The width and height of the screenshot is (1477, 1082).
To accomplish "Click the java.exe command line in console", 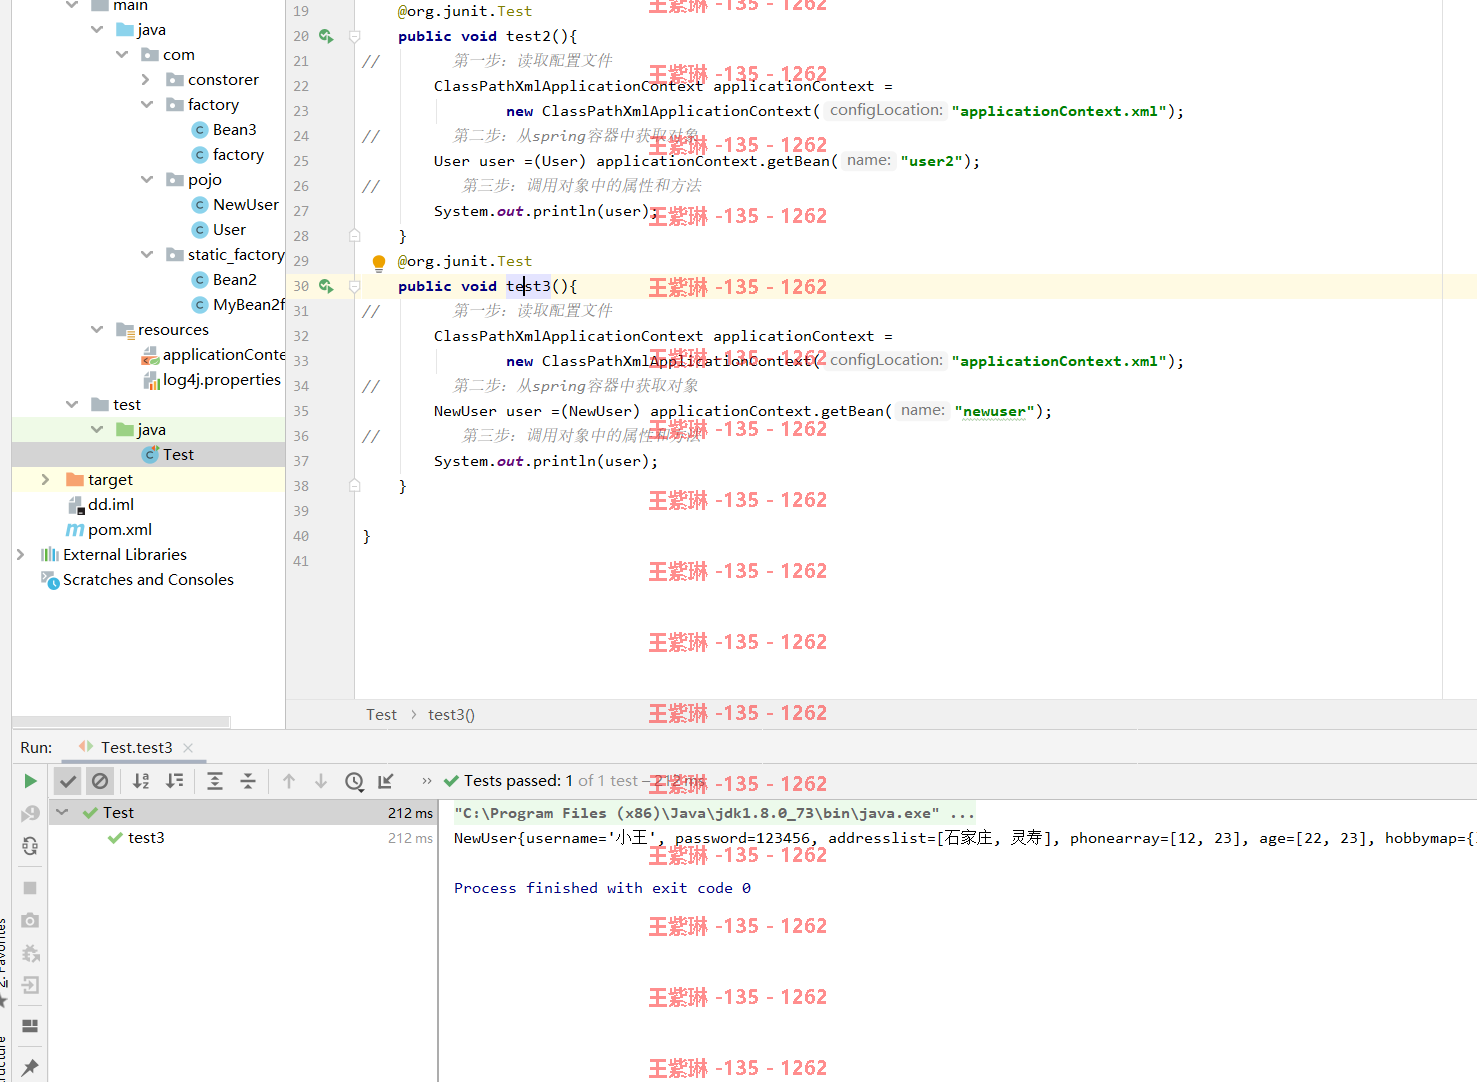I will [713, 813].
